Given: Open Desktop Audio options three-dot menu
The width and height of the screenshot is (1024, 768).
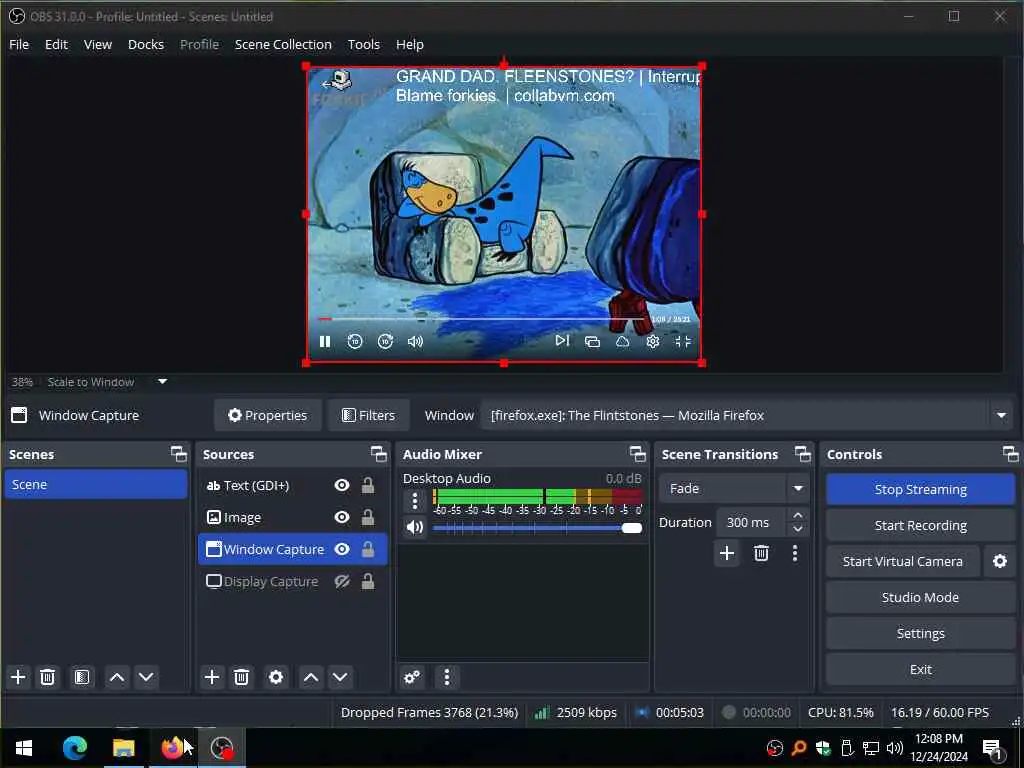Looking at the screenshot, I should pos(415,501).
